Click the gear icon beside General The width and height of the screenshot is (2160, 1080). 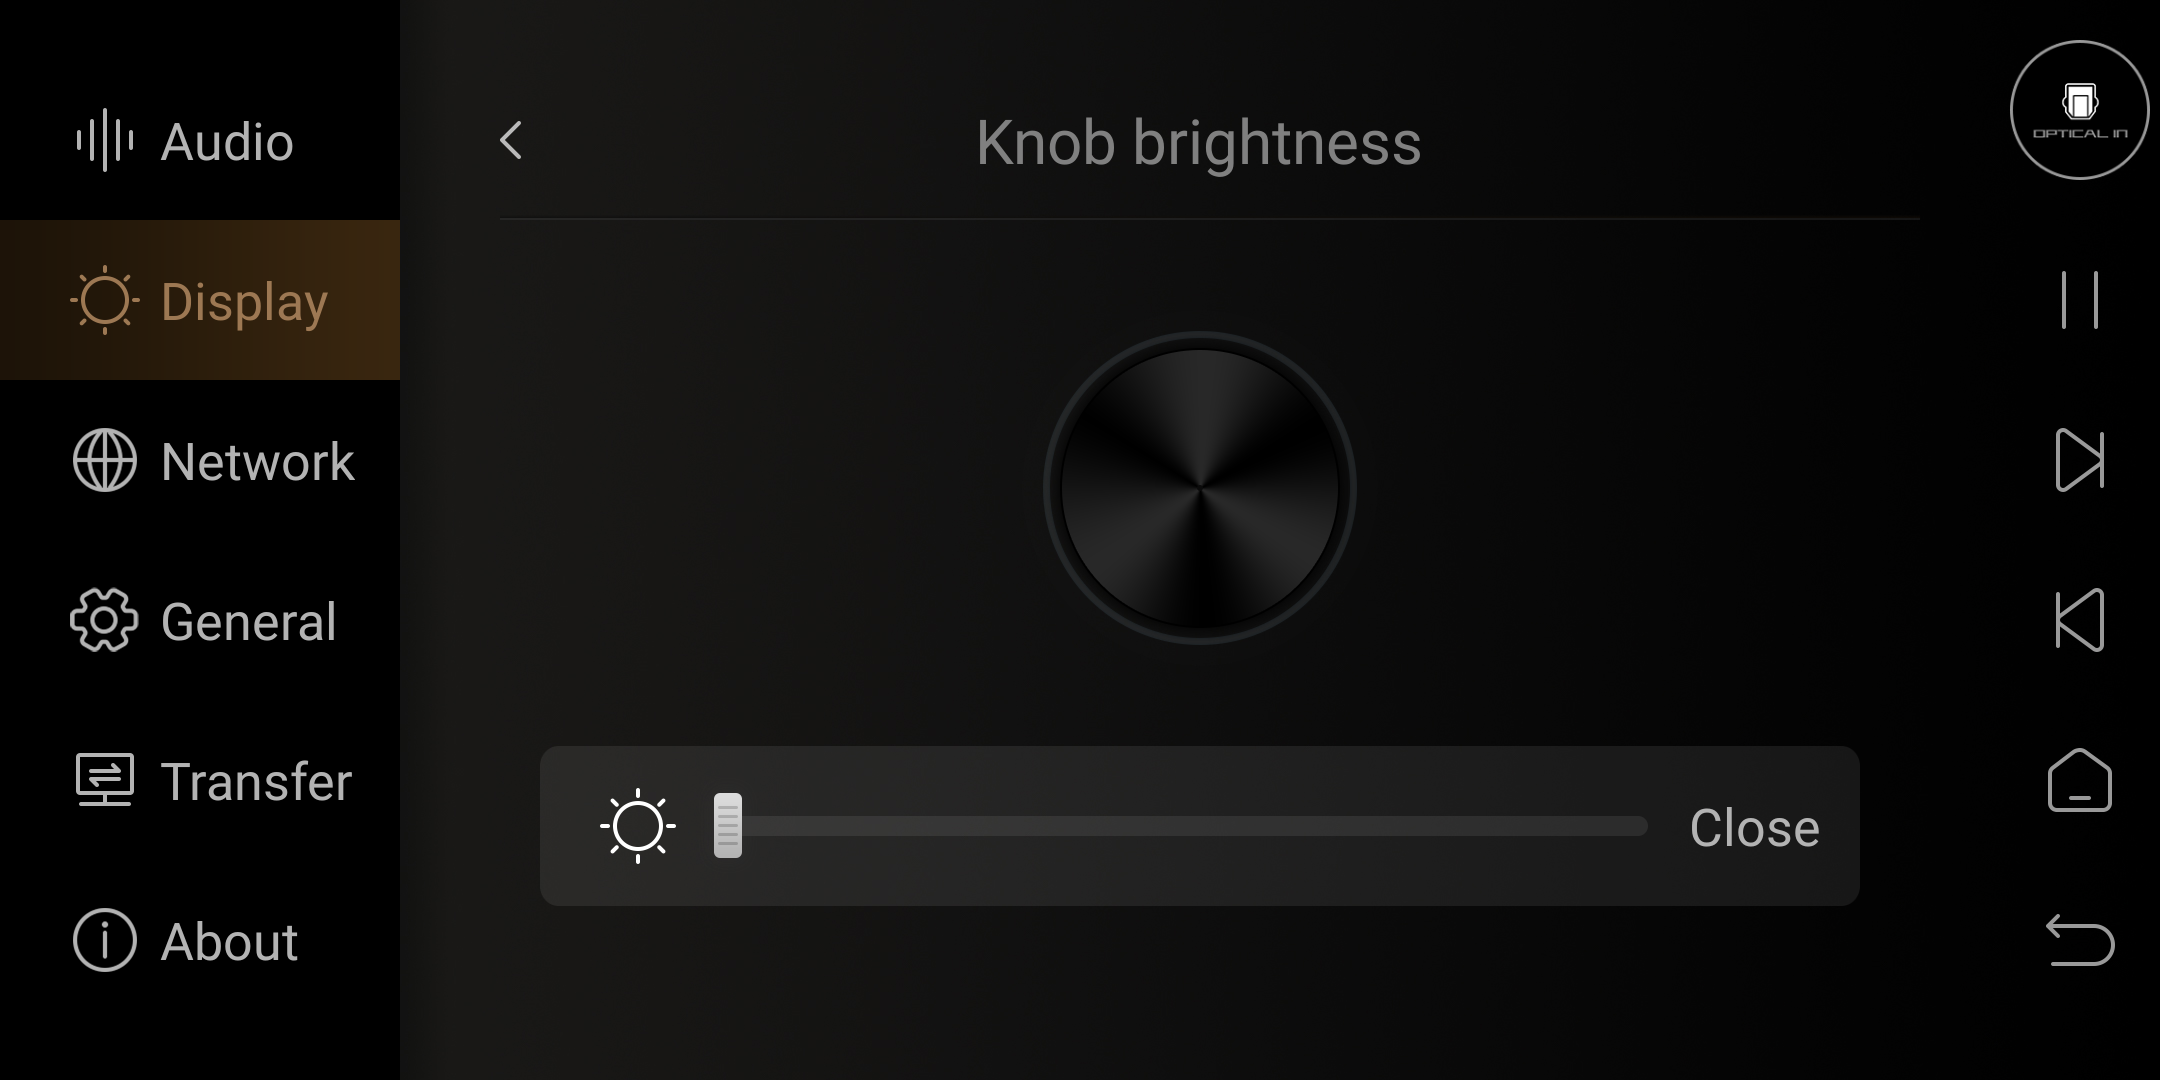104,620
